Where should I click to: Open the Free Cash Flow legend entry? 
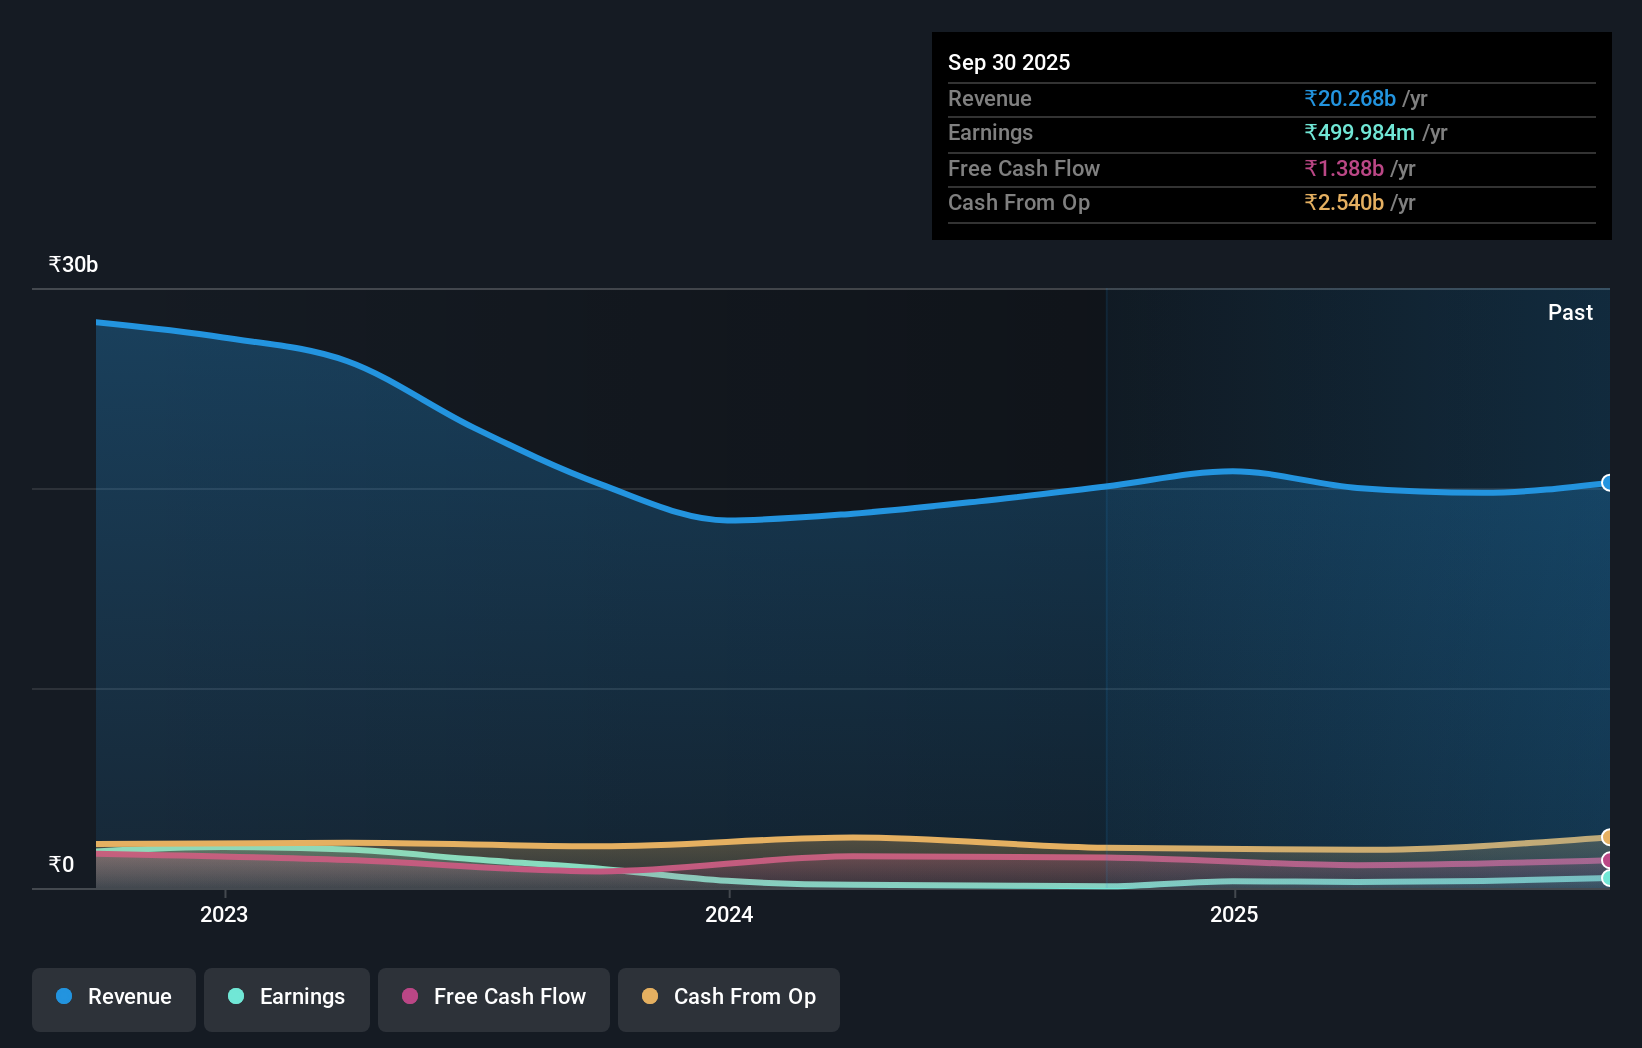(493, 997)
